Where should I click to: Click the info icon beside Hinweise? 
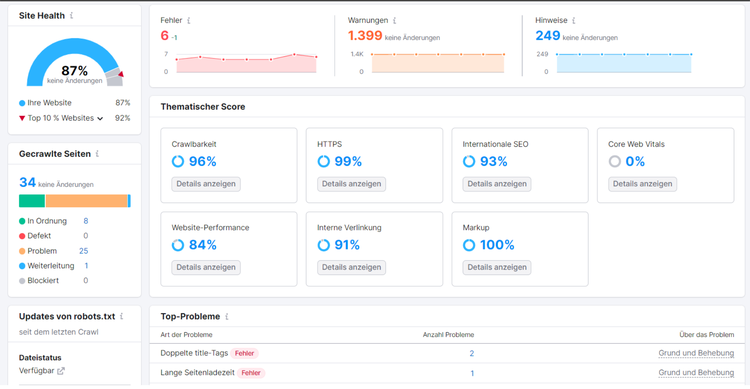pyautogui.click(x=574, y=20)
